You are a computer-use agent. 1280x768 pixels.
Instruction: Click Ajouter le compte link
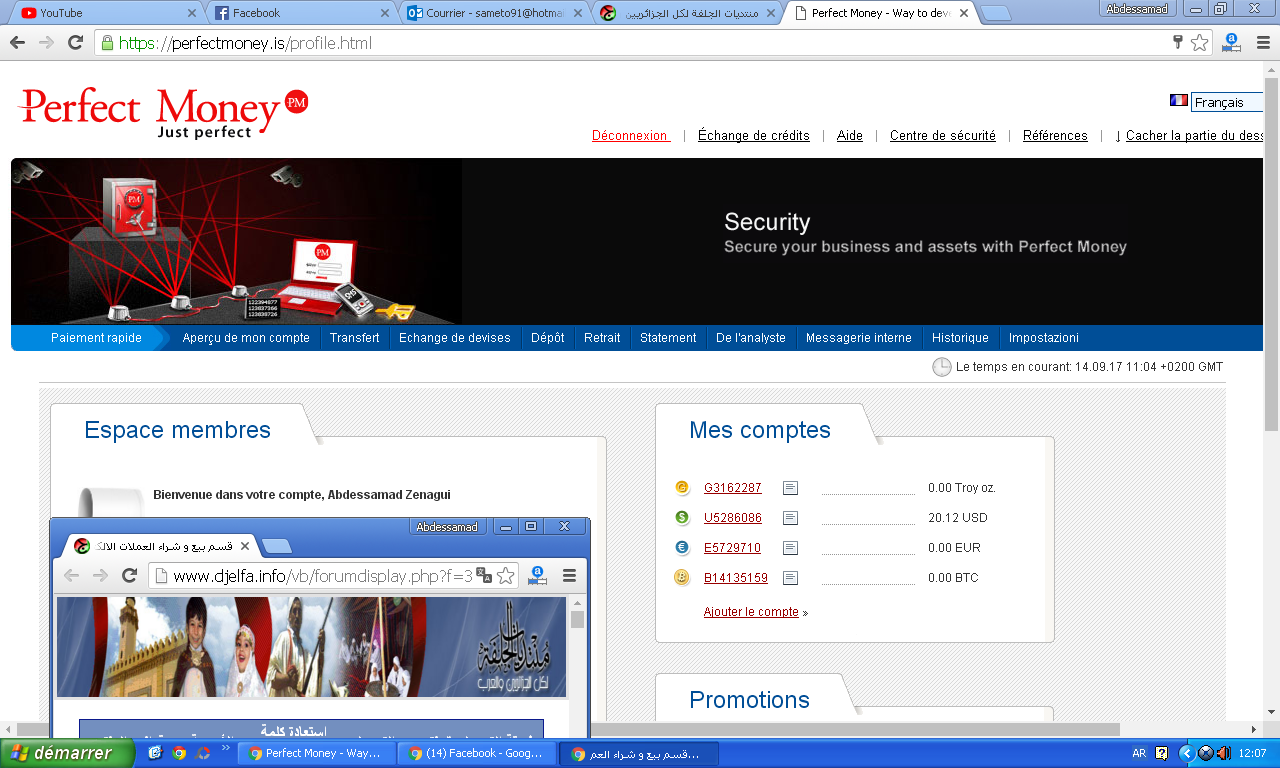click(x=751, y=612)
